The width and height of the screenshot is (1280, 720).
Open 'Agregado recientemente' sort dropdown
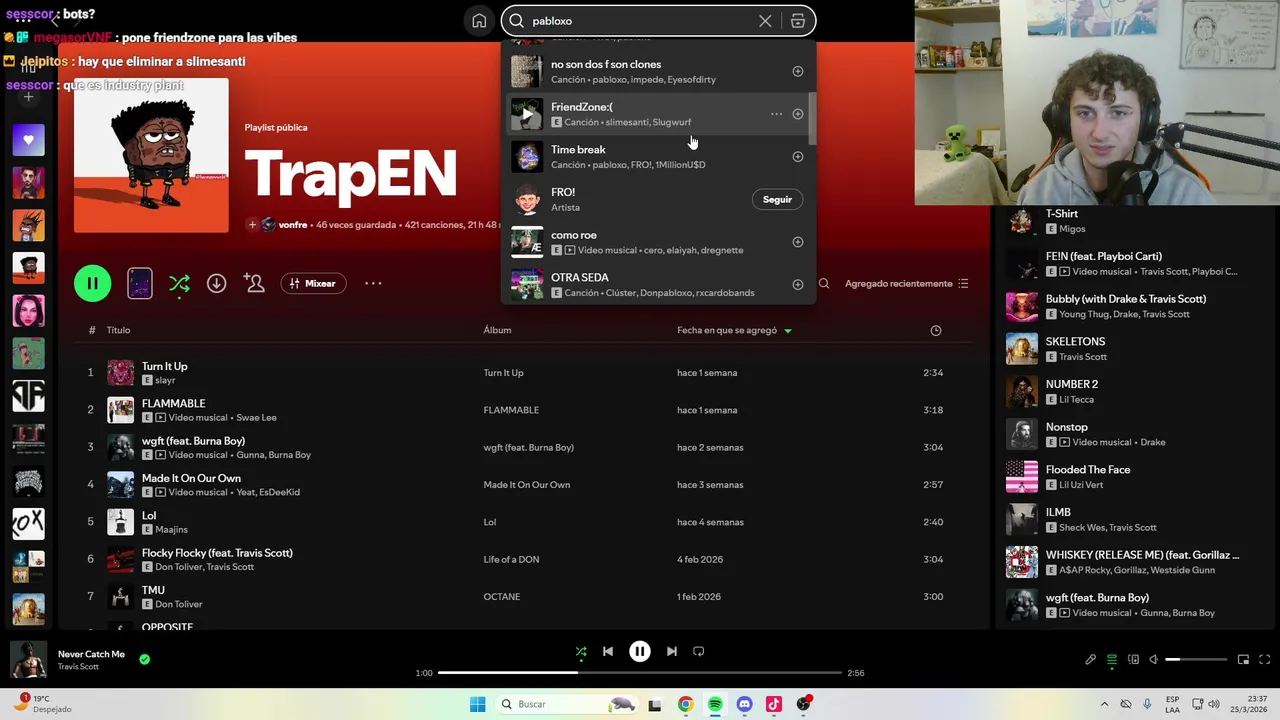tap(906, 284)
